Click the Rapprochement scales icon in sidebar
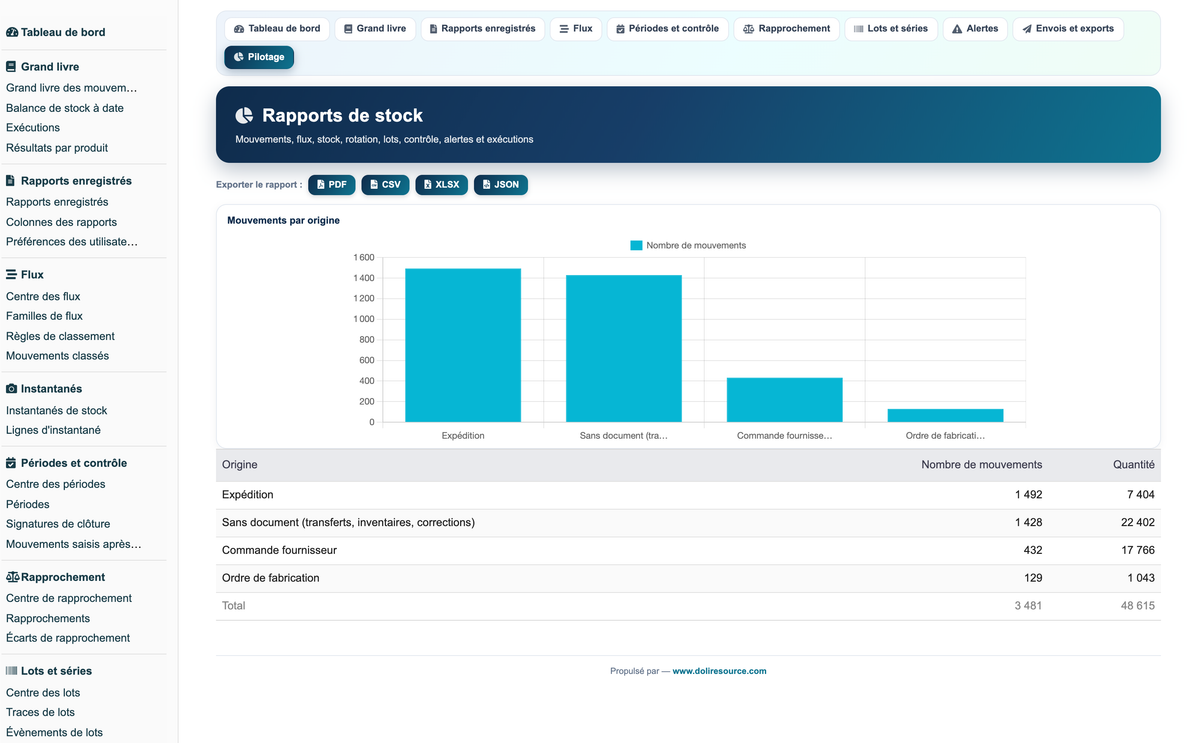This screenshot has width=1200, height=743. (12, 577)
